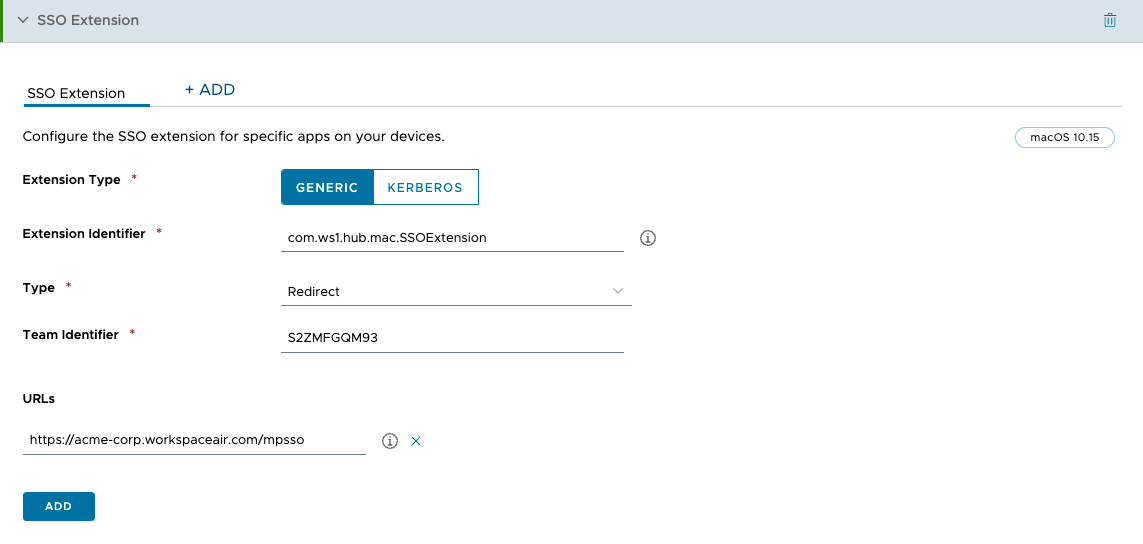Switch to the SSO Extension tab

tap(76, 93)
